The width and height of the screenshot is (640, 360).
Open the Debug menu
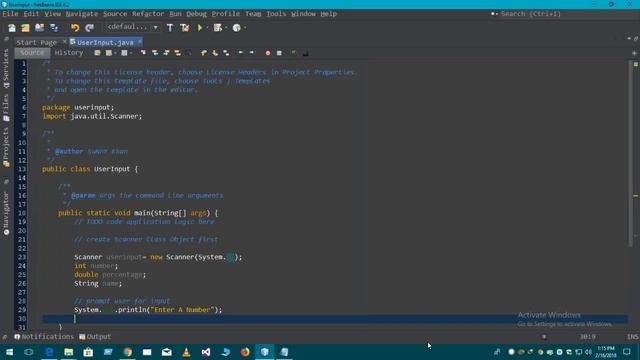click(196, 13)
